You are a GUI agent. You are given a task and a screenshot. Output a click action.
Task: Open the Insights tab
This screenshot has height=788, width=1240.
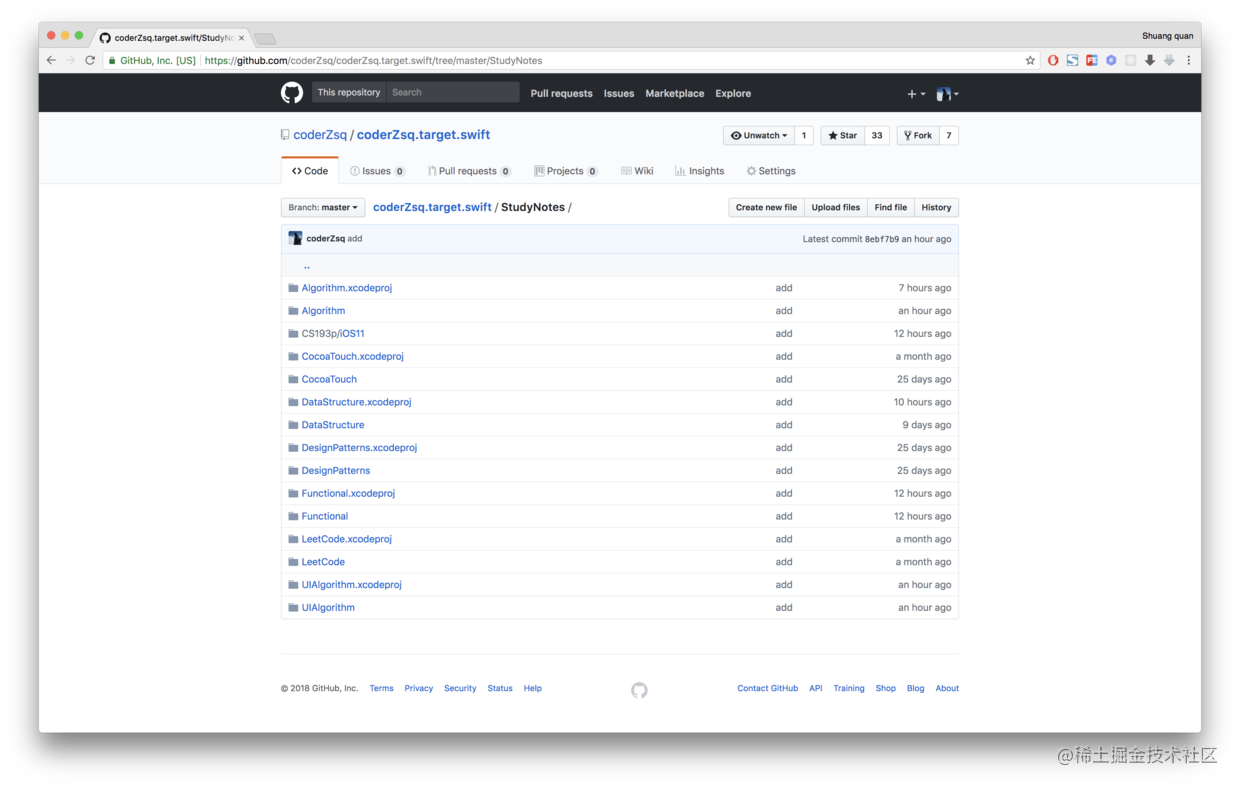click(x=699, y=171)
